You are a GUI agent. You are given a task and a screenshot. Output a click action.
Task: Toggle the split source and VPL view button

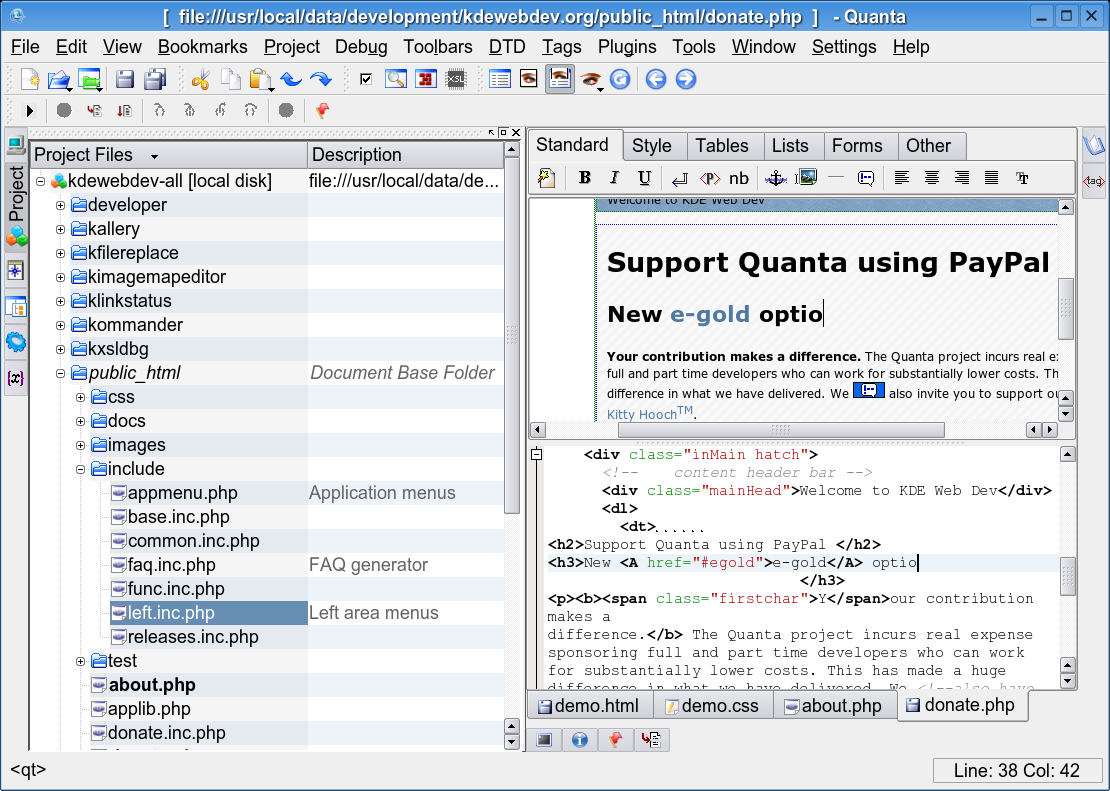point(560,79)
